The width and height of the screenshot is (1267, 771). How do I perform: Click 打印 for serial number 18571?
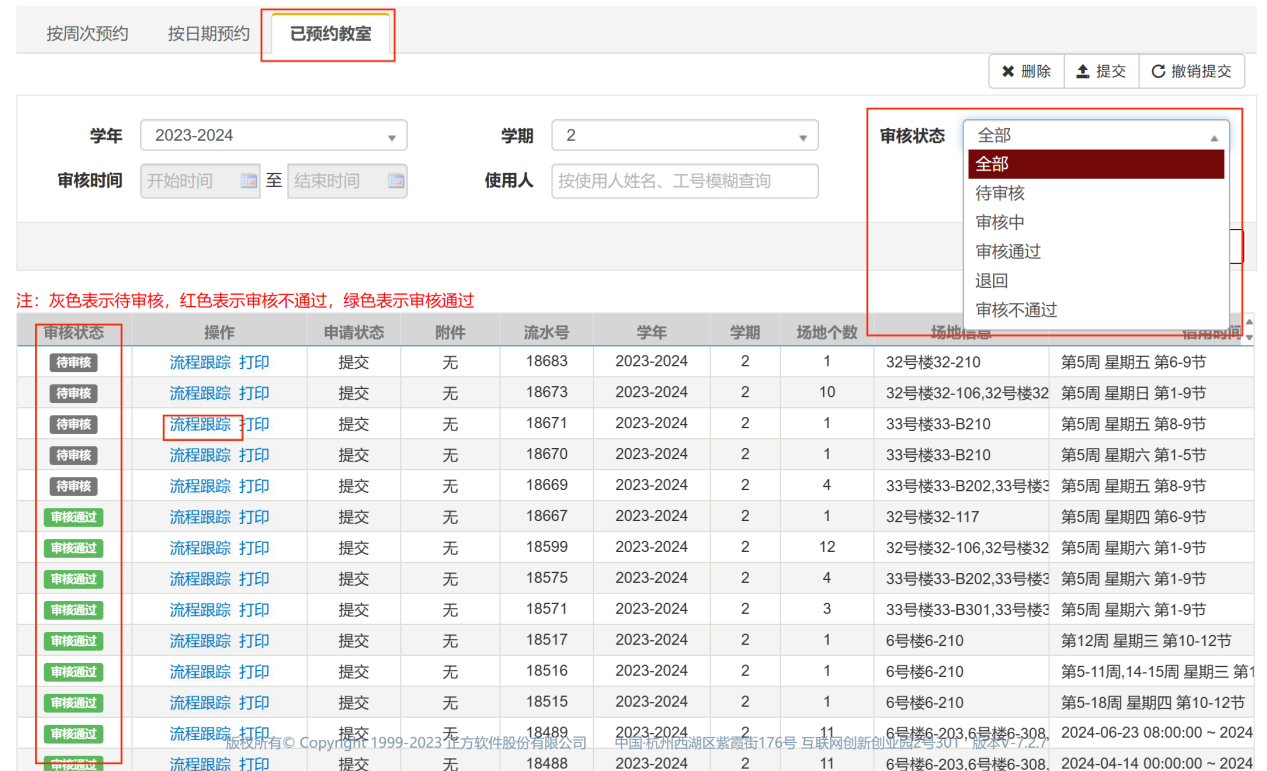(x=254, y=610)
